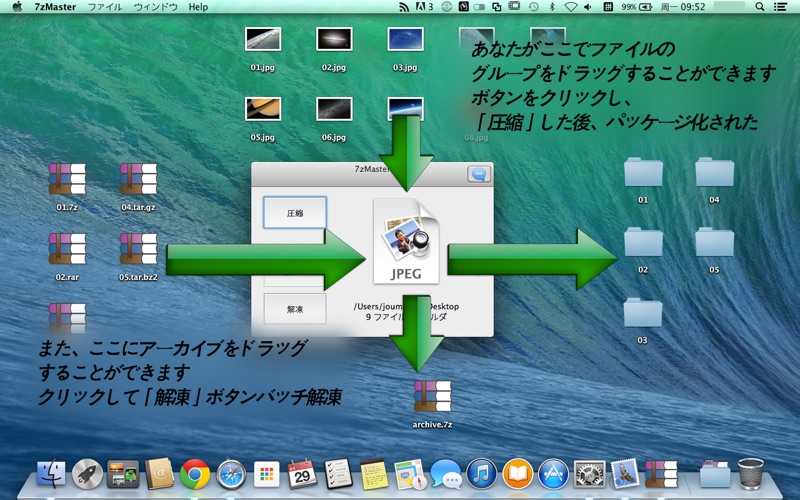Click the 7zMaster archive icon in Dock
Viewport: 800px width, 500px height.
click(661, 473)
